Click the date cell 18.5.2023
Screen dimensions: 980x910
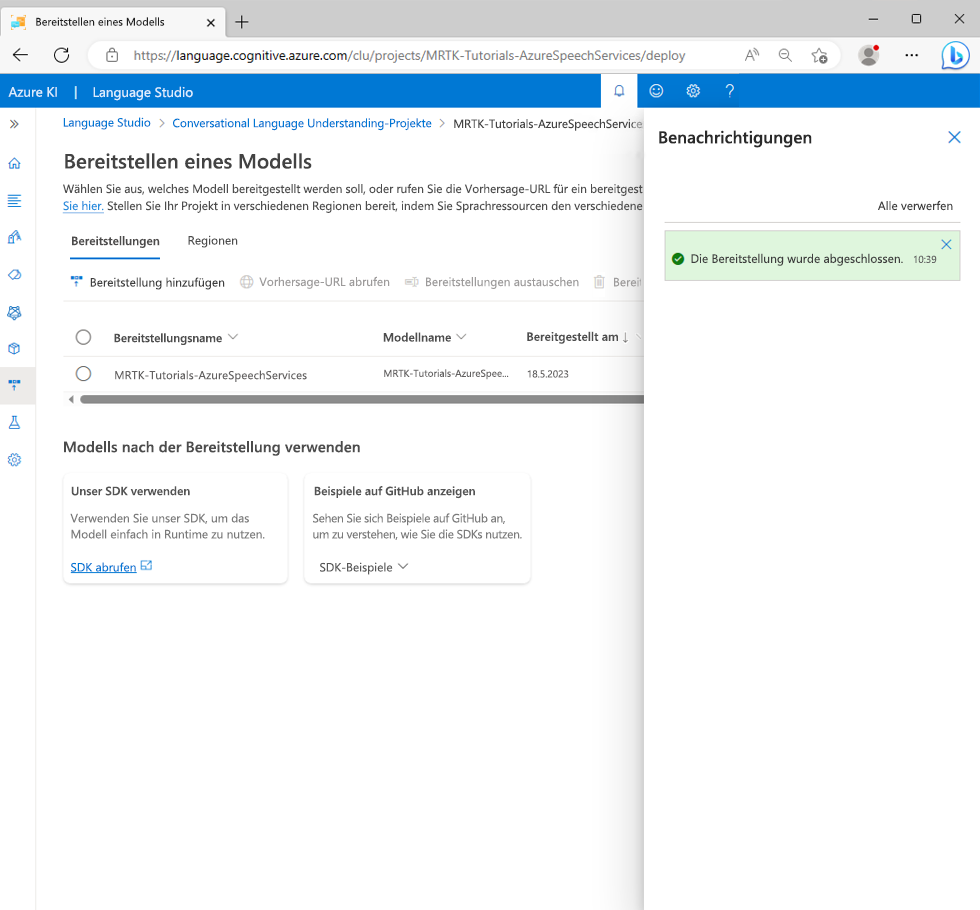click(x=548, y=374)
